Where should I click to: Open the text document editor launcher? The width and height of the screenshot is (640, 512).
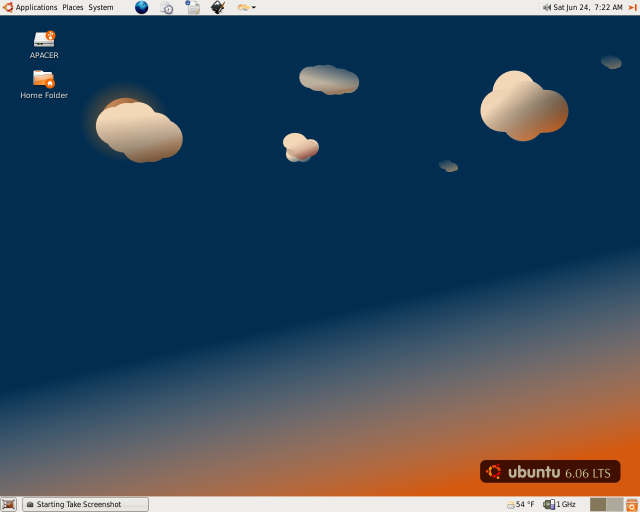click(x=193, y=7)
